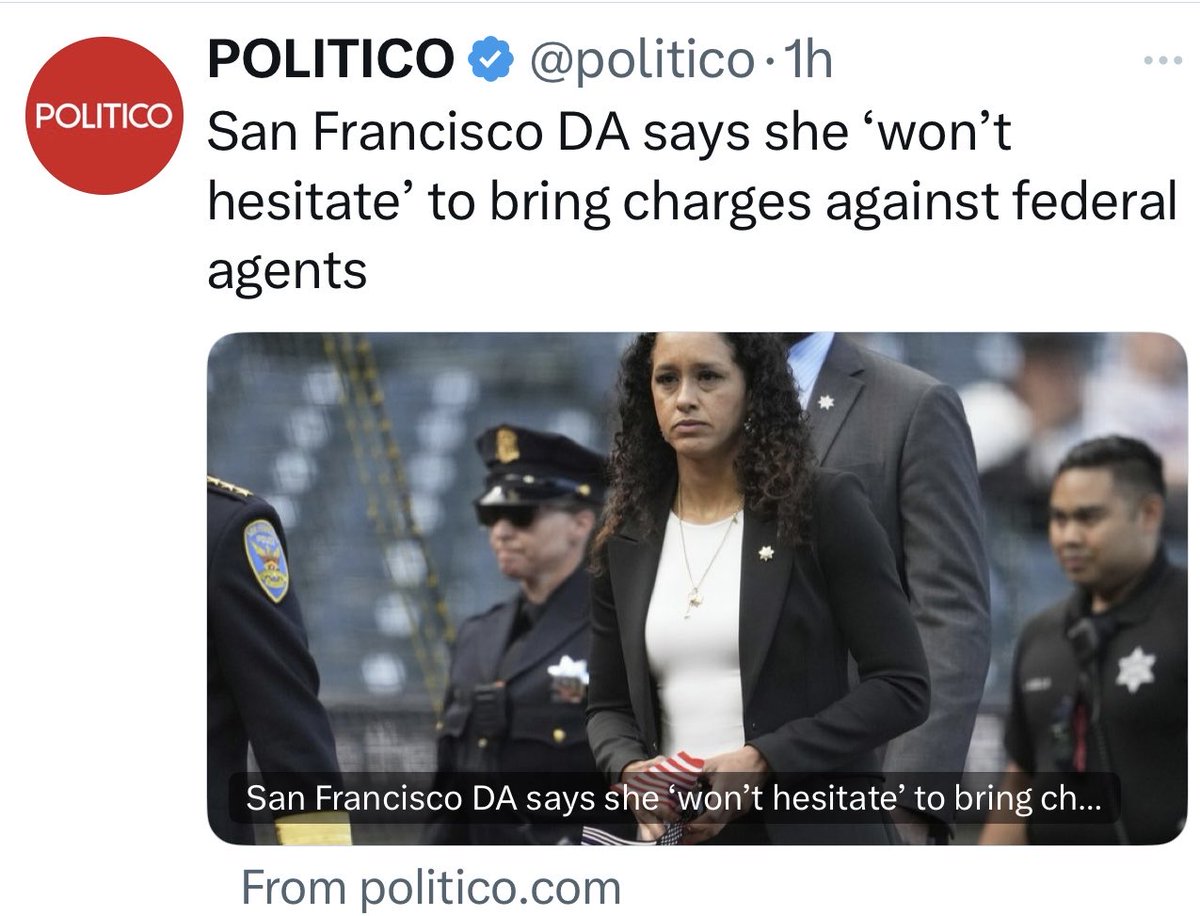Follow the From politico.com link
Image resolution: width=1200 pixels, height=916 pixels.
coord(431,887)
